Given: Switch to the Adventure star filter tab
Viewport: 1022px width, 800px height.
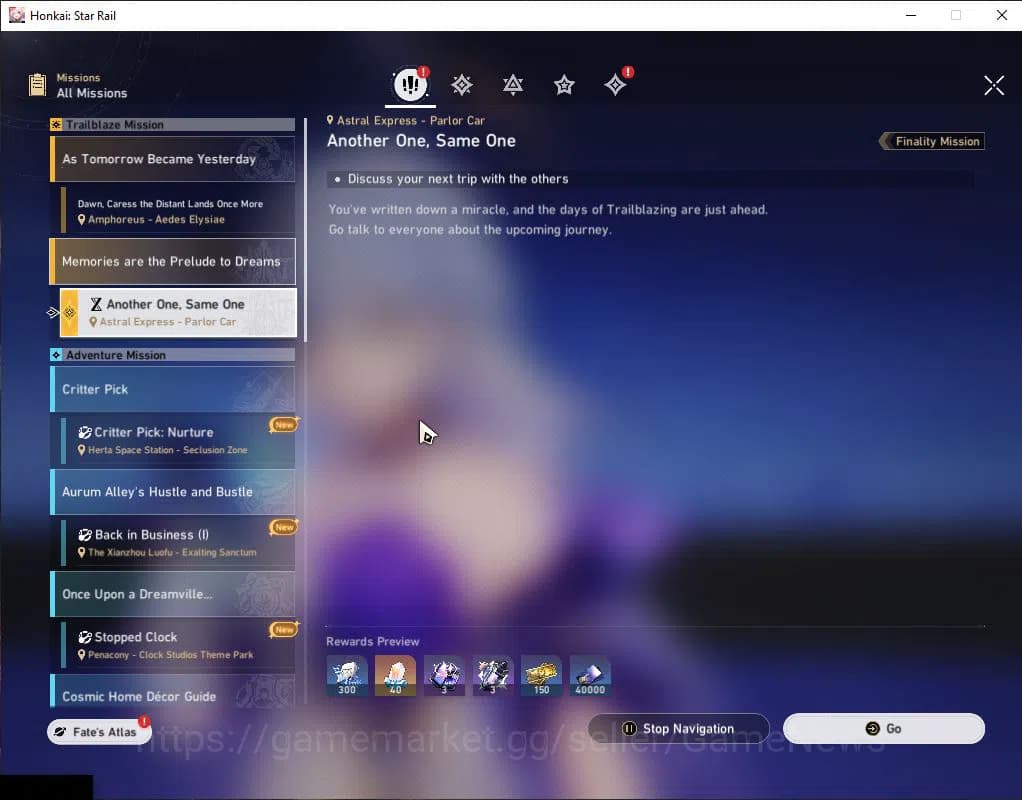Looking at the screenshot, I should (564, 85).
